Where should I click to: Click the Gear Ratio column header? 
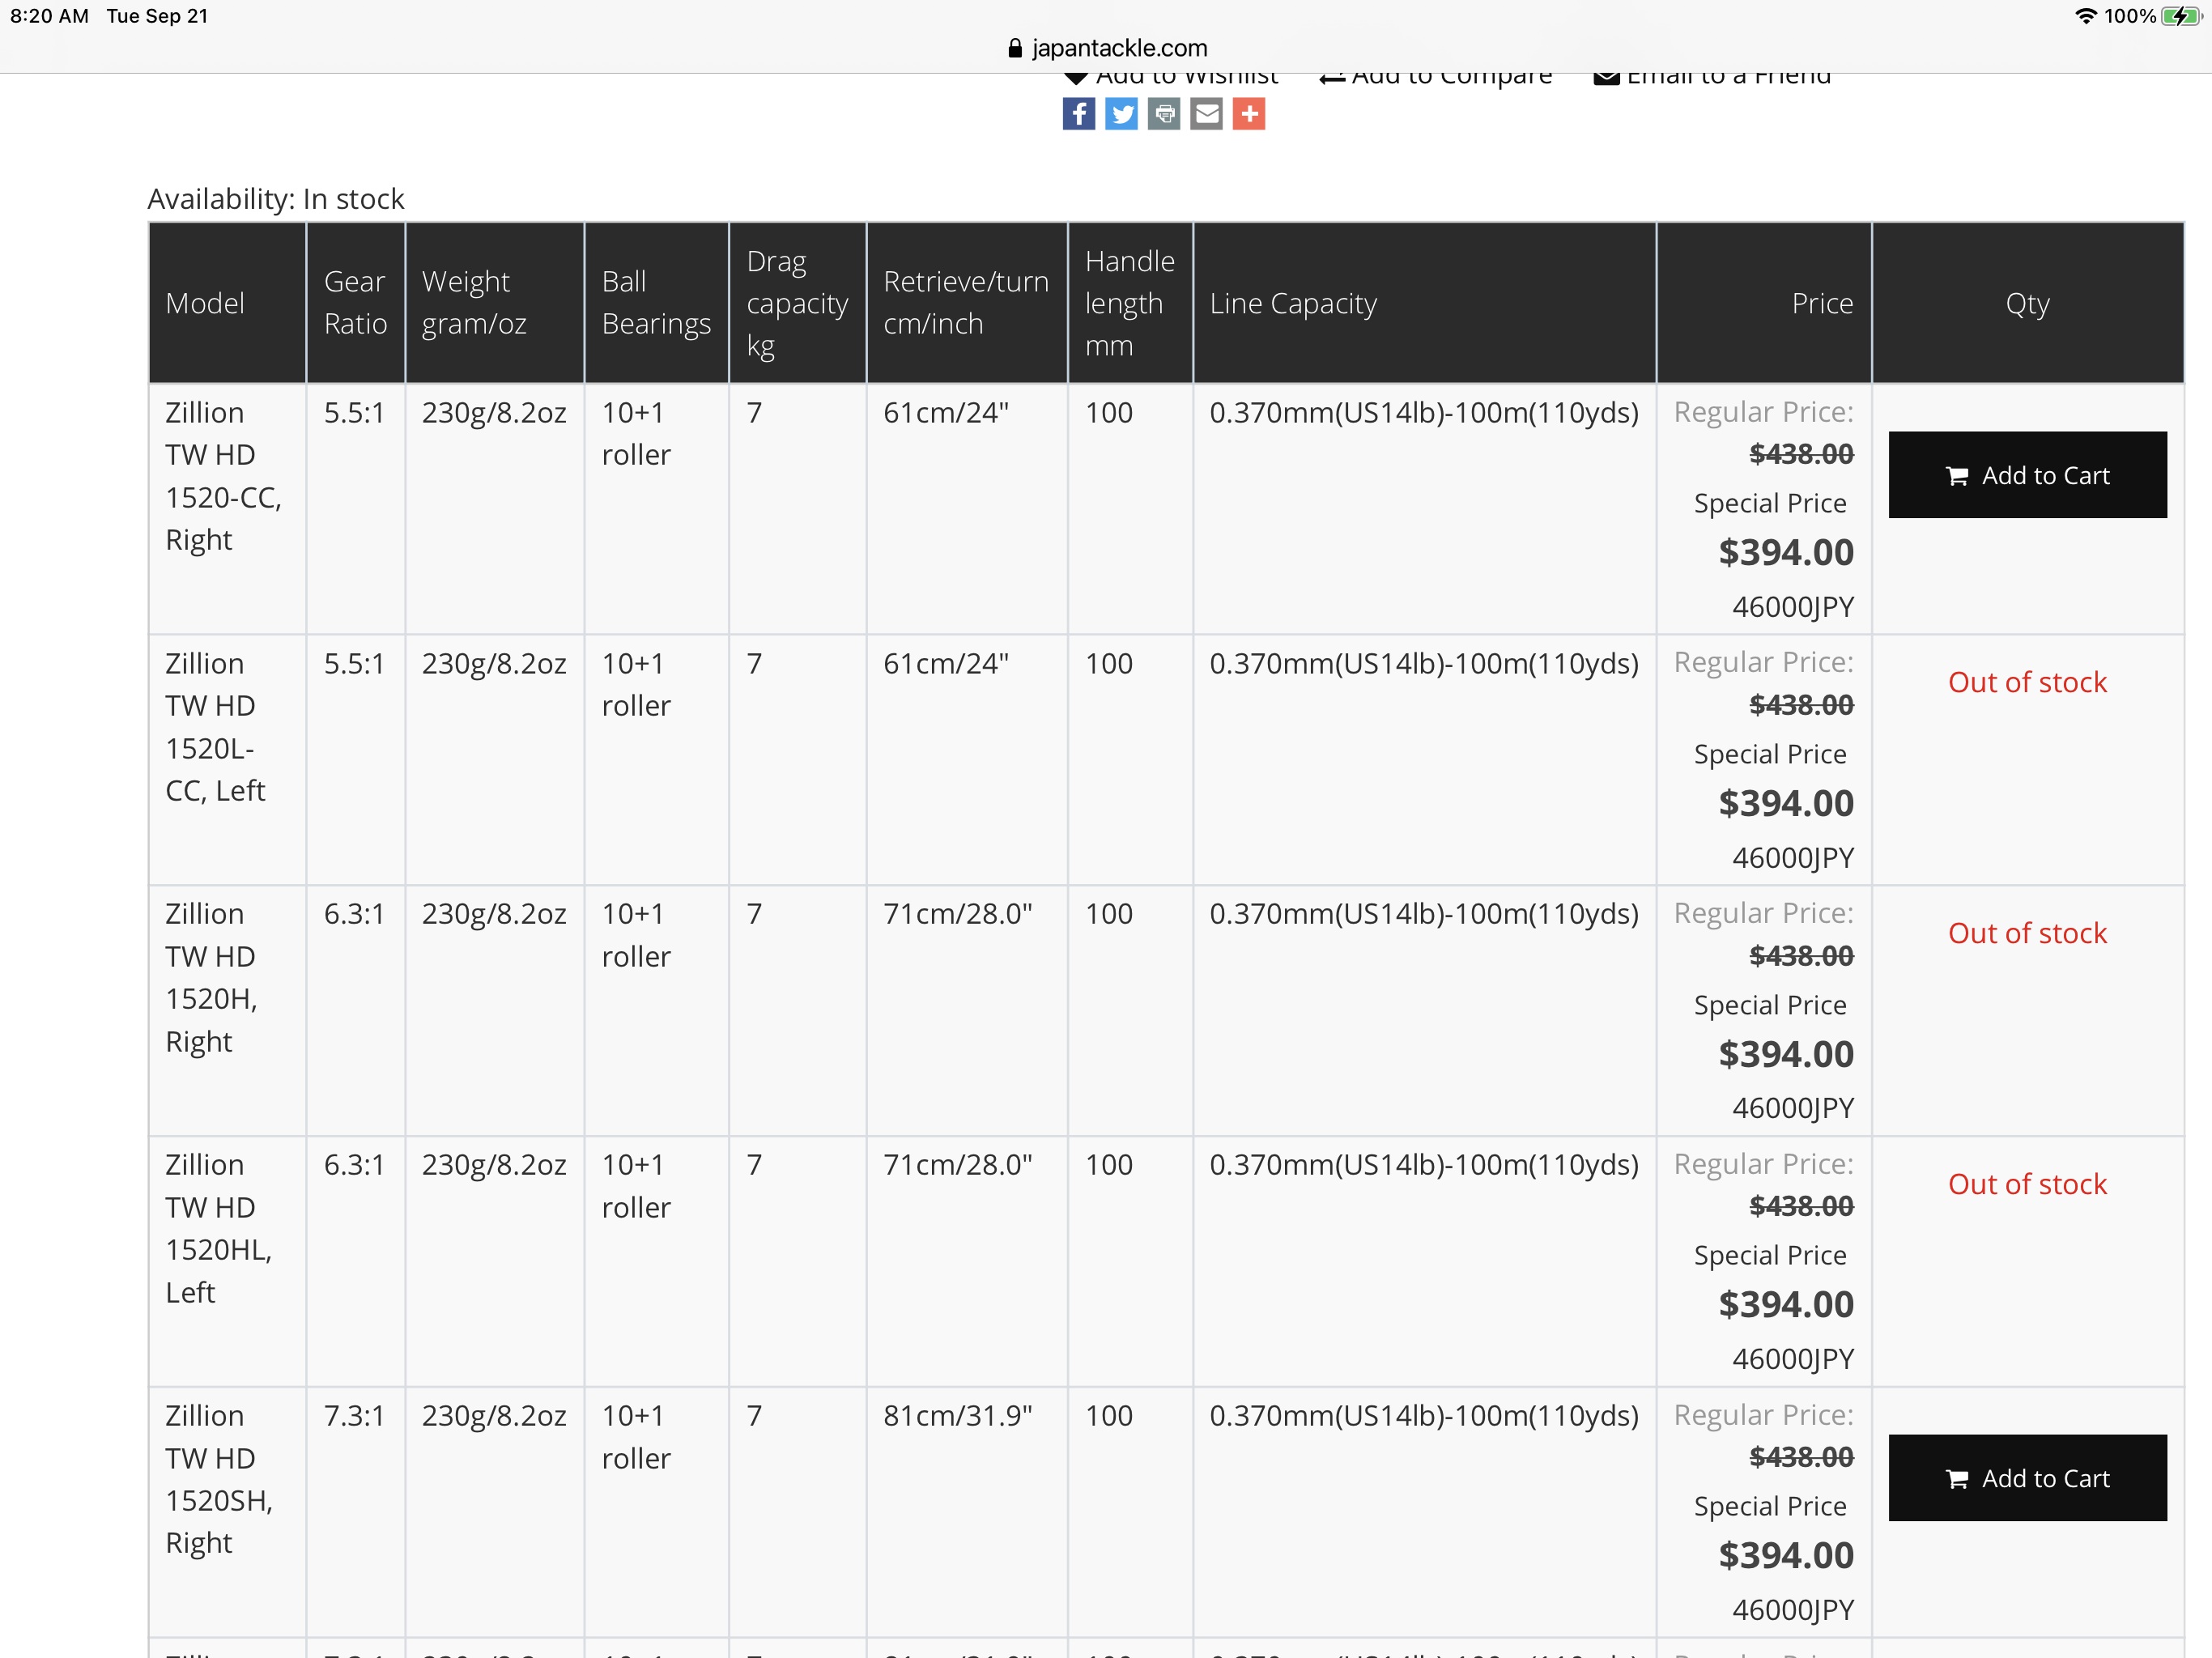pyautogui.click(x=355, y=303)
